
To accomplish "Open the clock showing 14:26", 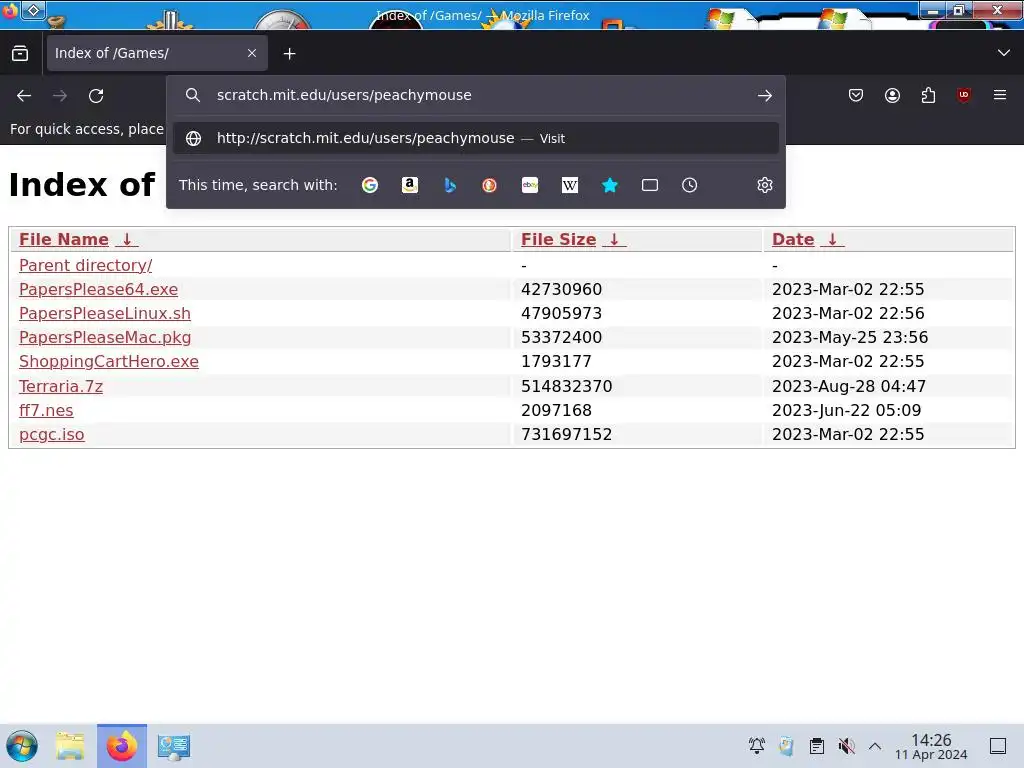I will coord(931,746).
